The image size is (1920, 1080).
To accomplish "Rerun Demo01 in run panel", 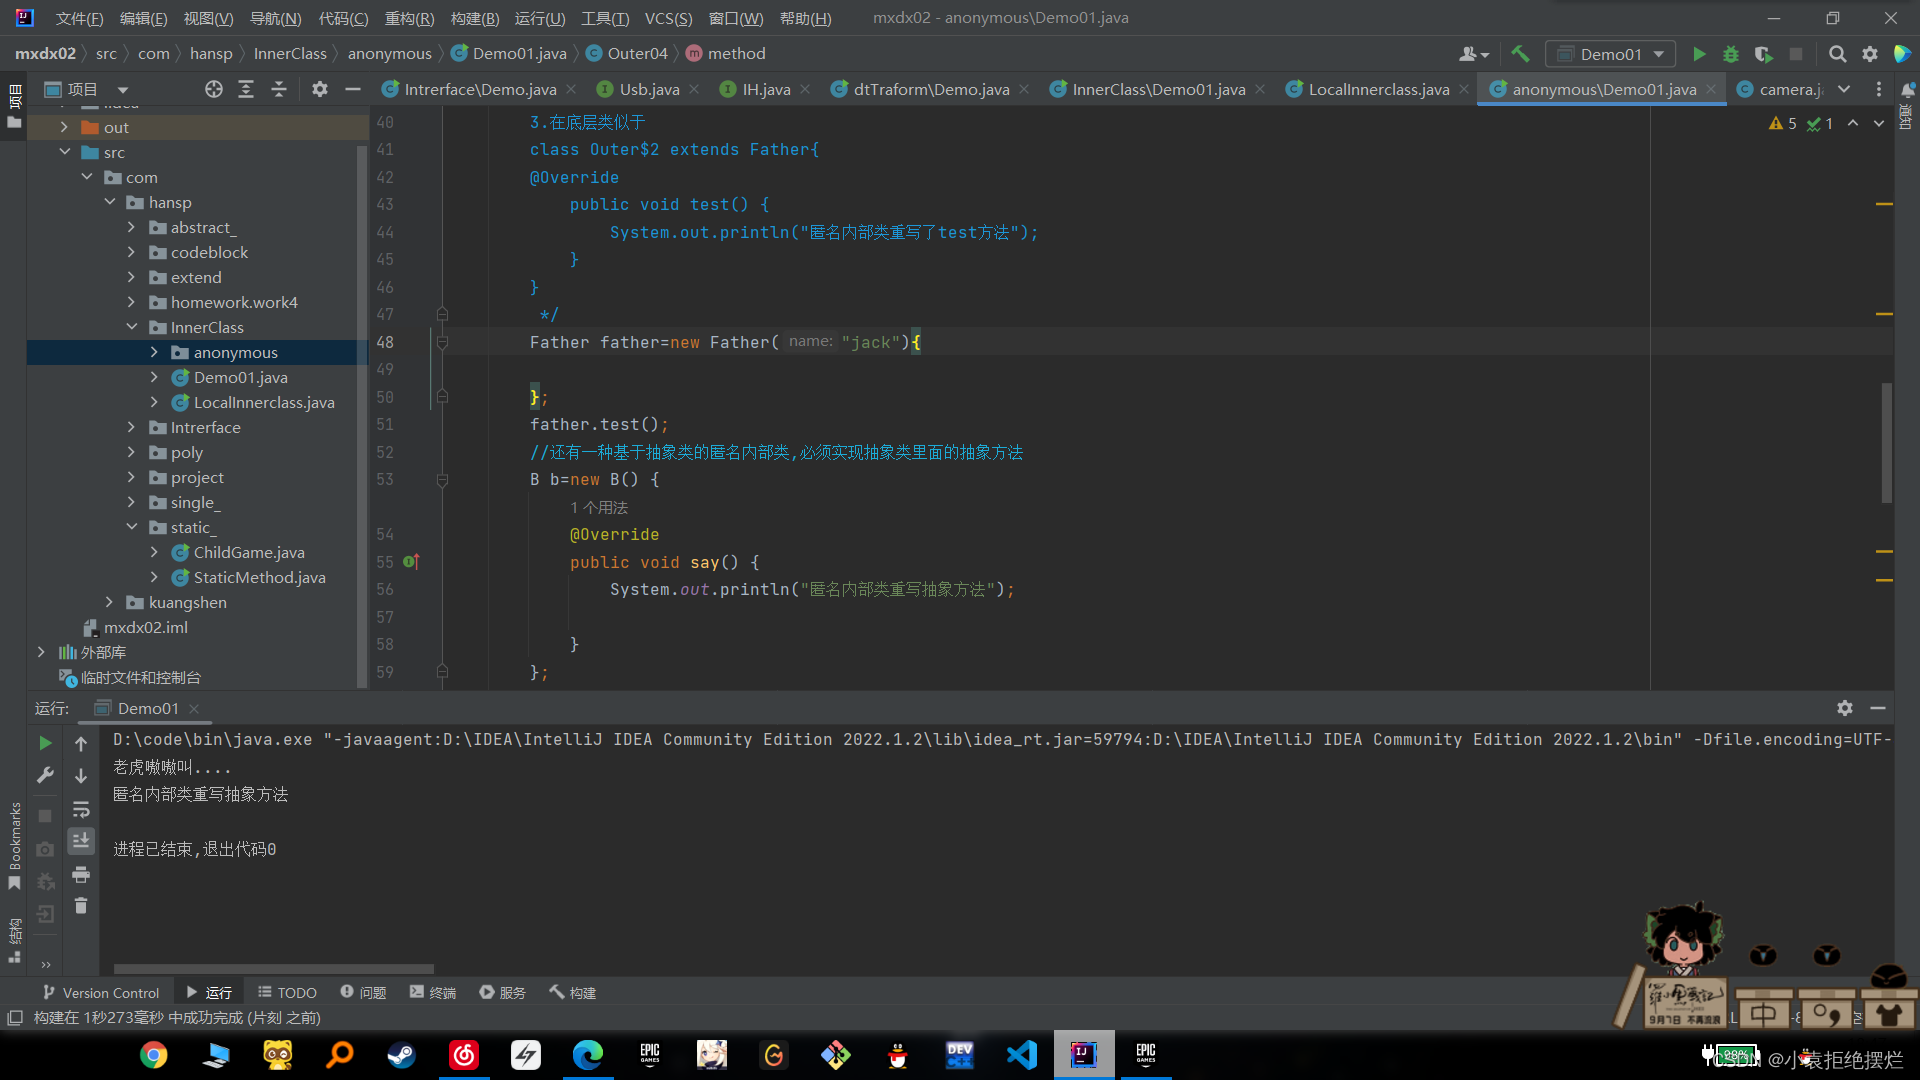I will (x=45, y=743).
